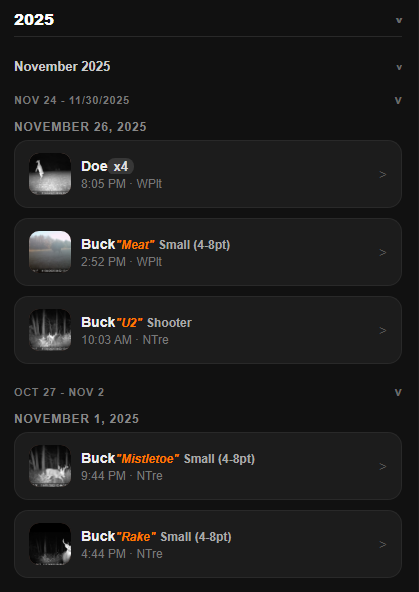This screenshot has height=592, width=419.
Task: Open the "Mistletoe" buck name link
Action: coord(148,459)
